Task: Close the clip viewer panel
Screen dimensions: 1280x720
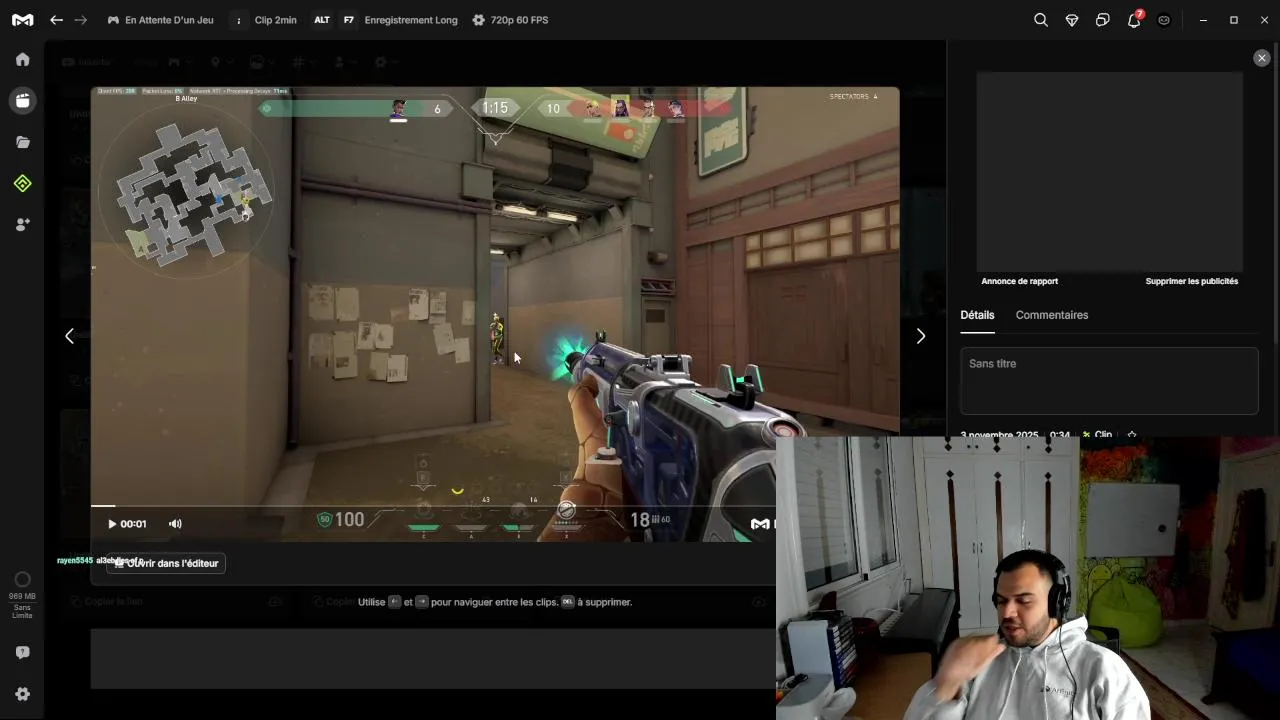Action: (x=1262, y=58)
